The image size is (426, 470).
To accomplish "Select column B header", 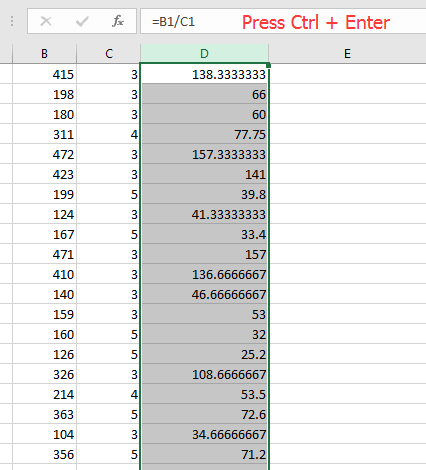I will tap(44, 53).
